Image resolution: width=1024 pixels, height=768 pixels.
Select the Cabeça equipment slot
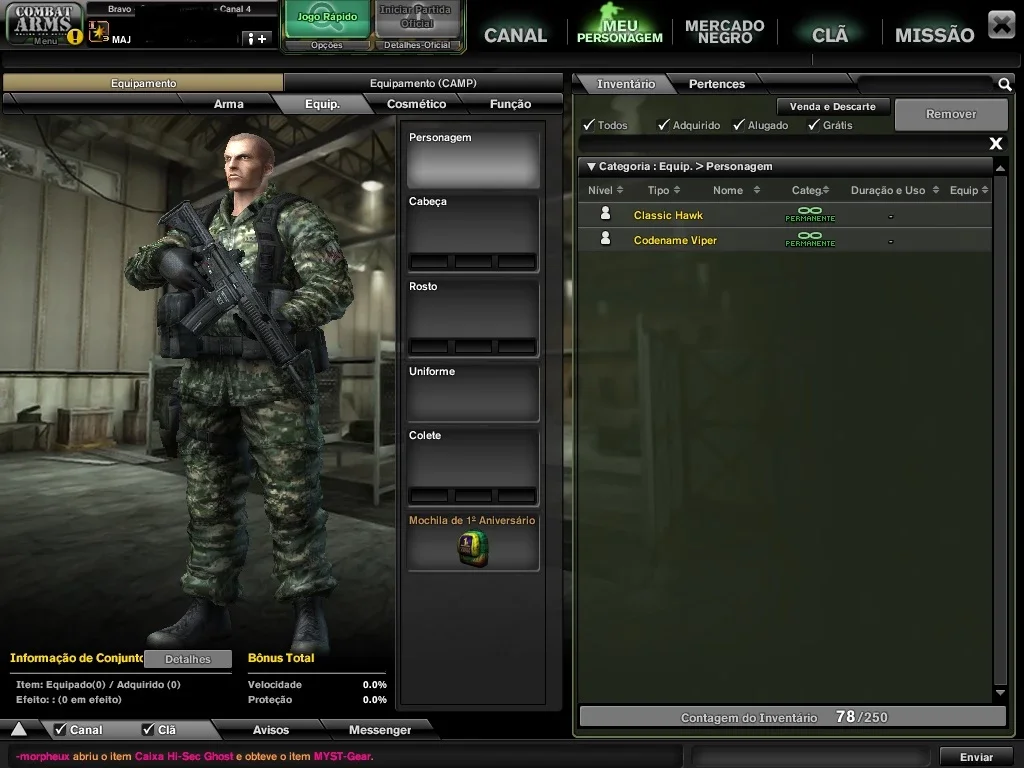coord(473,232)
